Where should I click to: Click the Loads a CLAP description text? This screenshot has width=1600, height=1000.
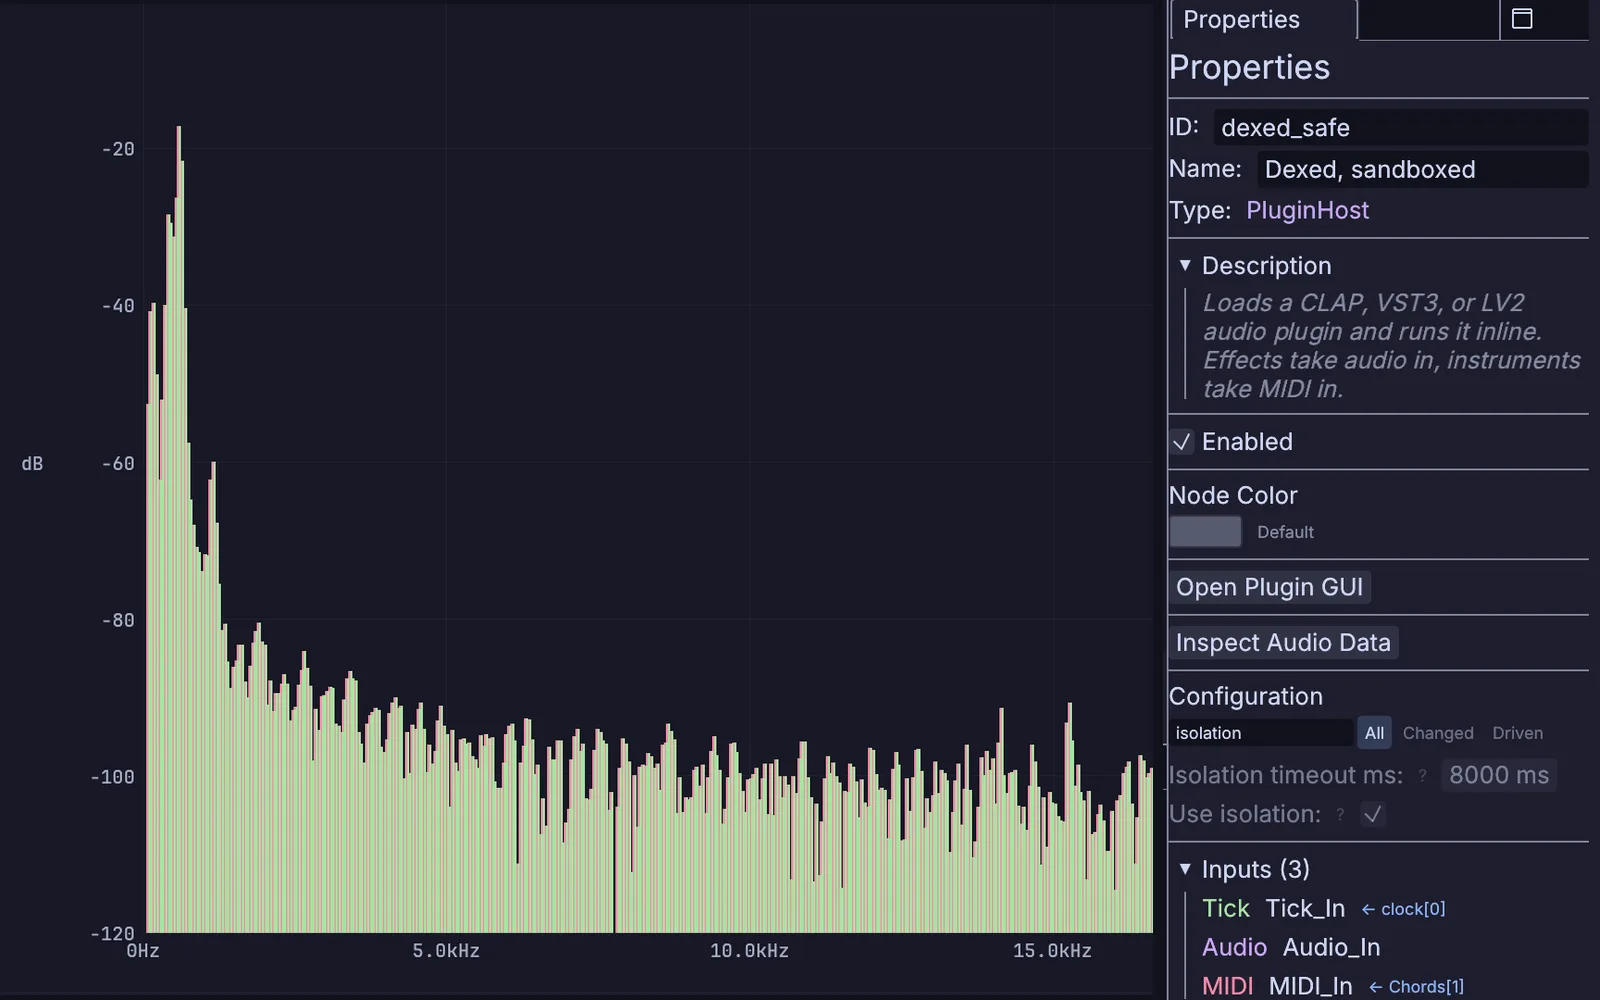click(x=1391, y=346)
